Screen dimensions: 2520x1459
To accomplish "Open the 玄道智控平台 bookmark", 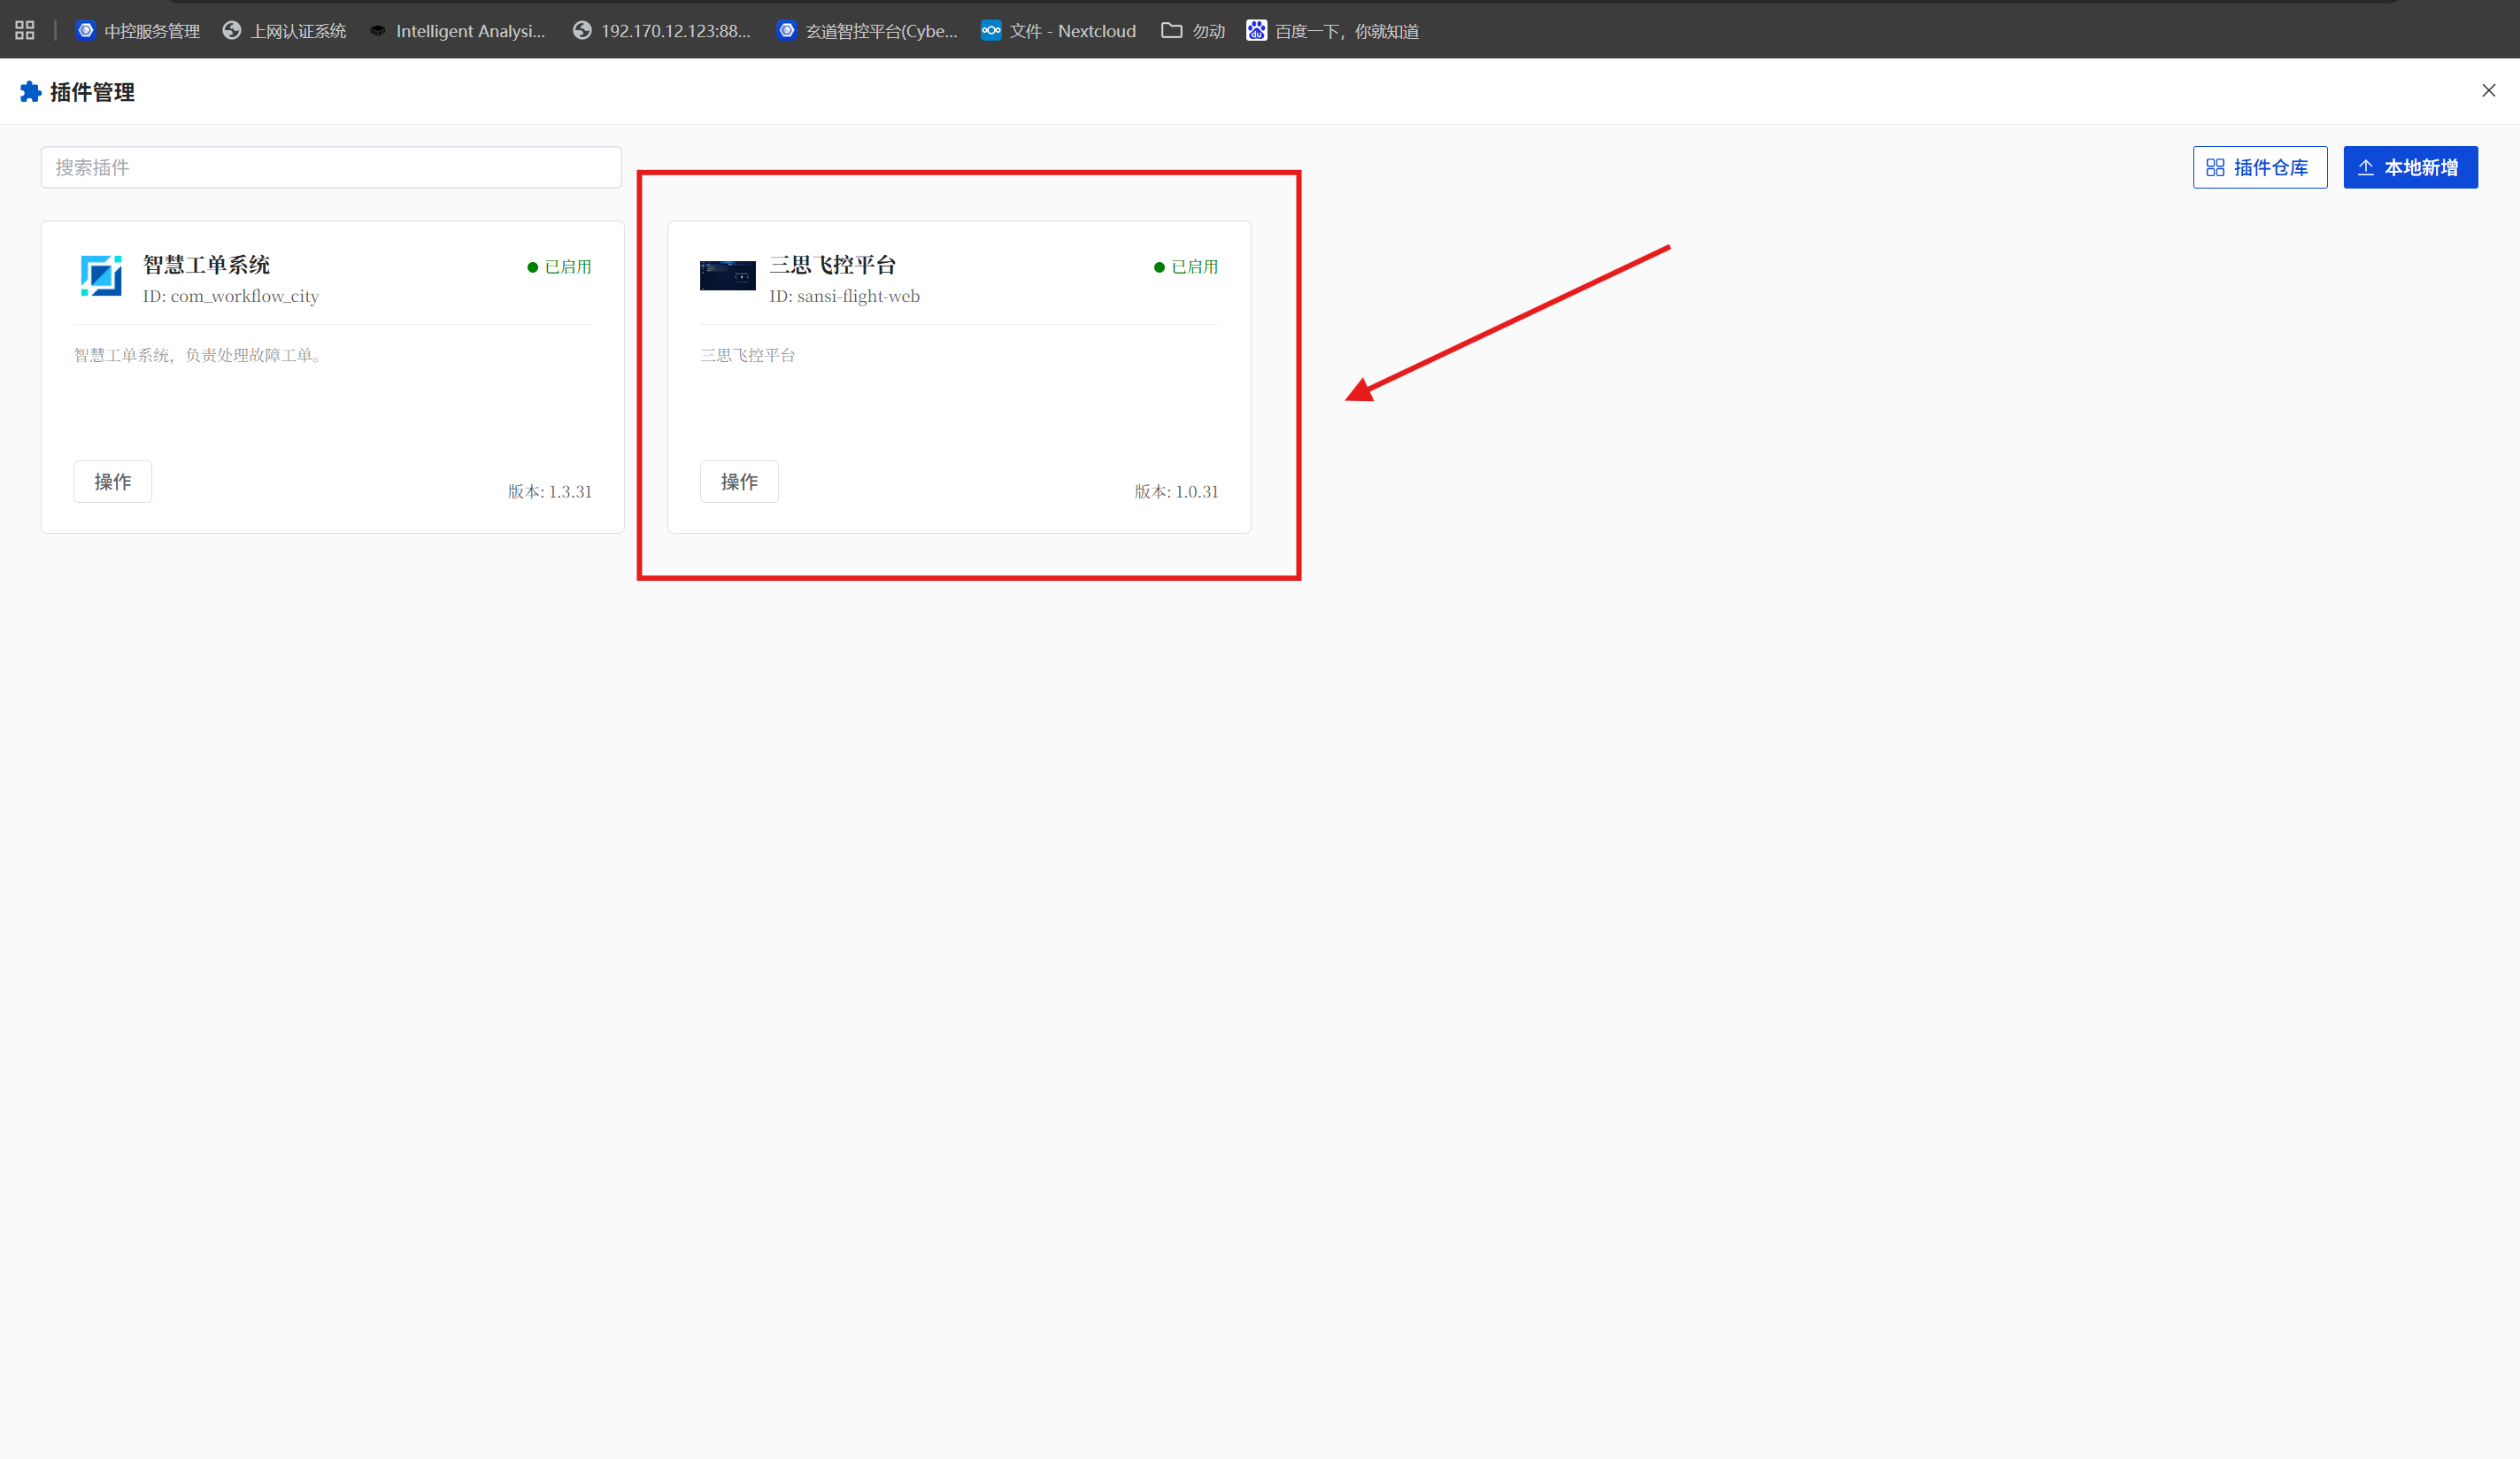I will 868,31.
